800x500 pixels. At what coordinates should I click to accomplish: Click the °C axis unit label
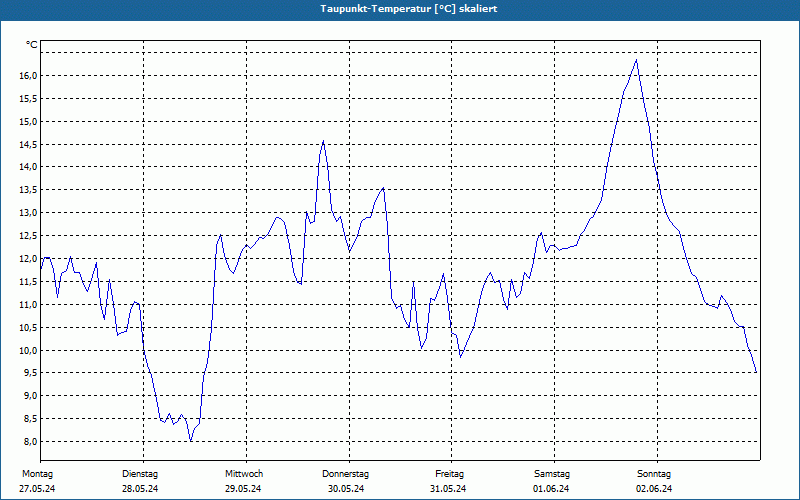pos(32,45)
